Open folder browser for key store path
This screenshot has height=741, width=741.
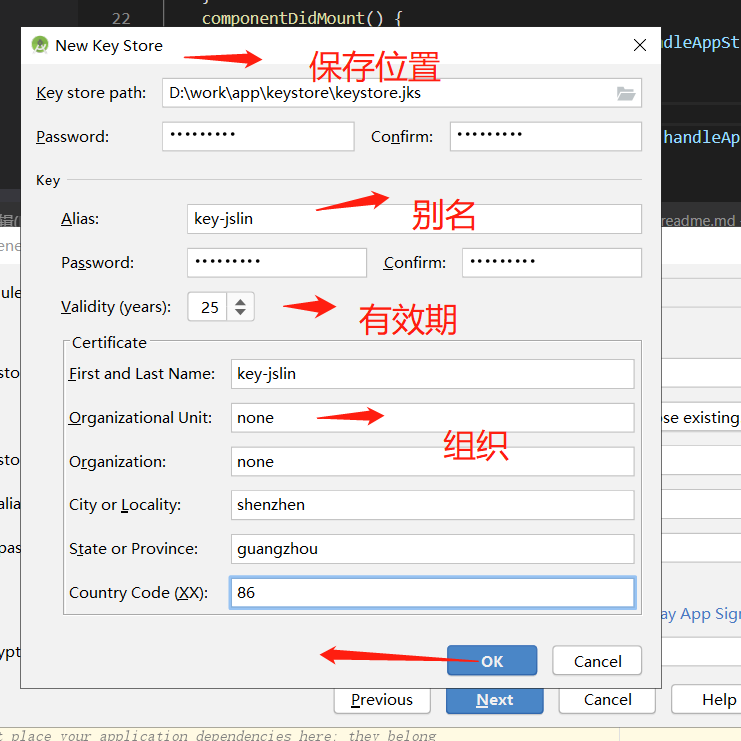click(626, 94)
